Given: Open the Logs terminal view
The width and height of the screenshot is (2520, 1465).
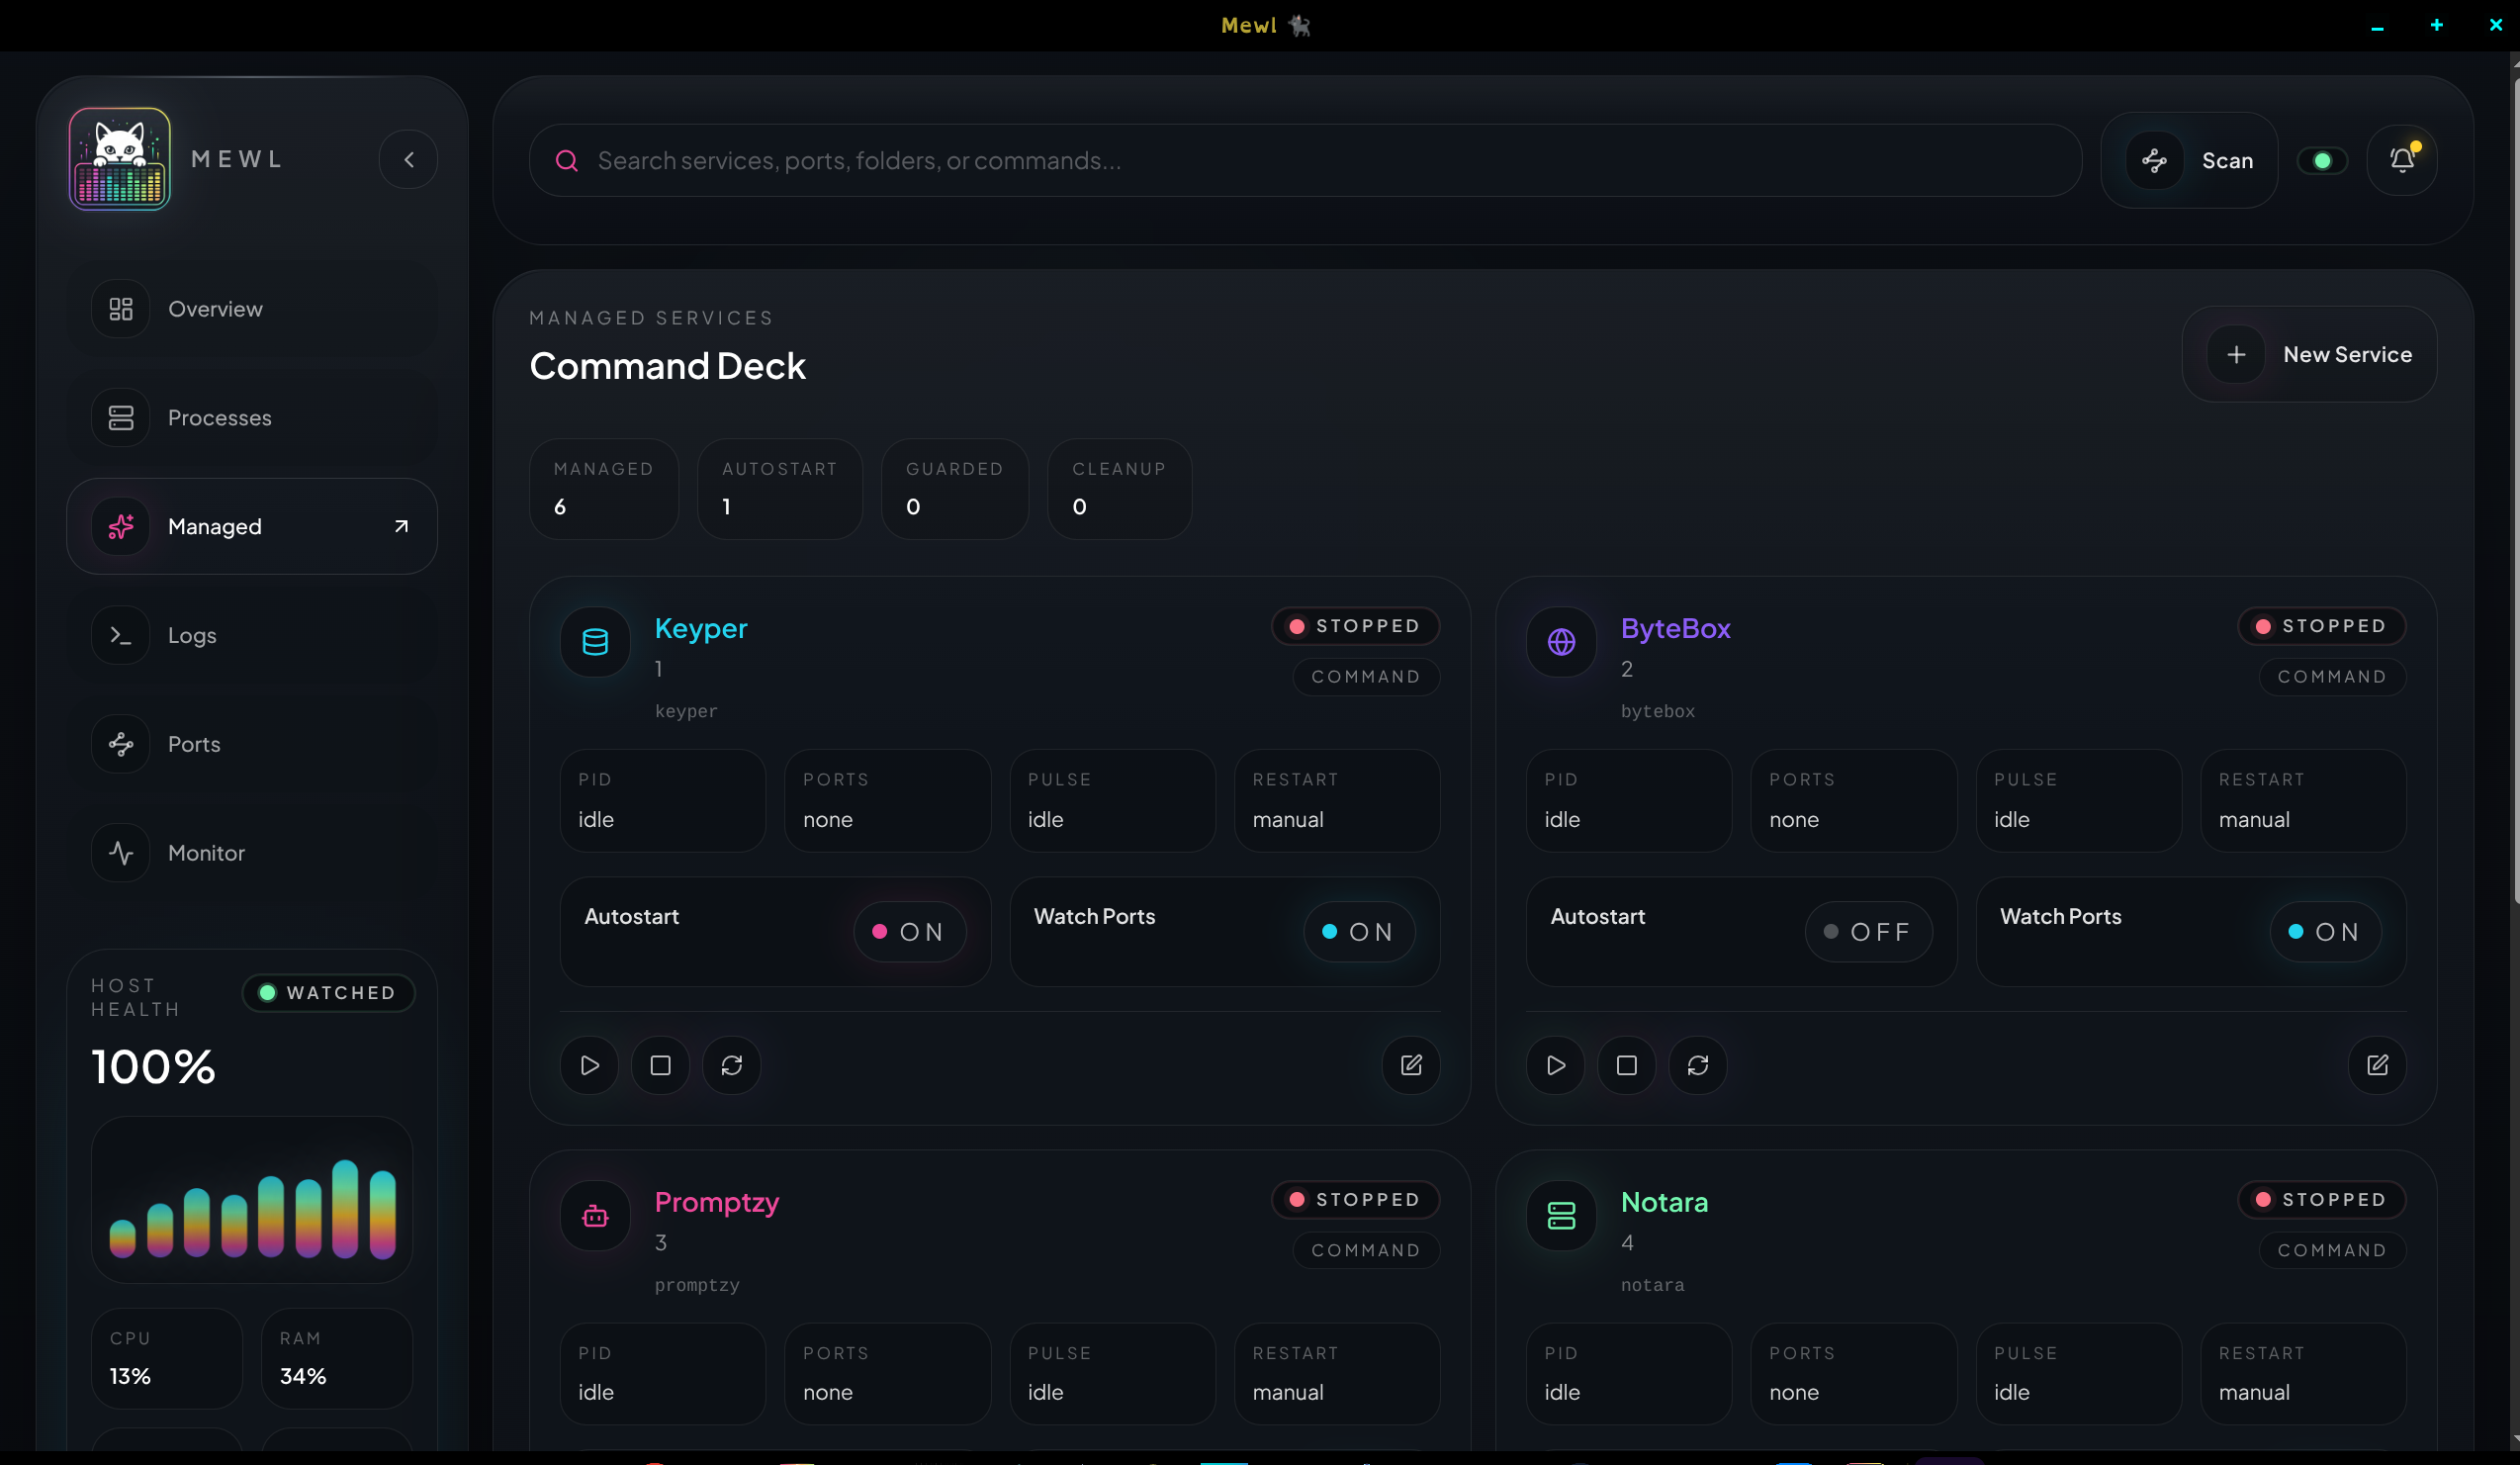Looking at the screenshot, I should 192,635.
